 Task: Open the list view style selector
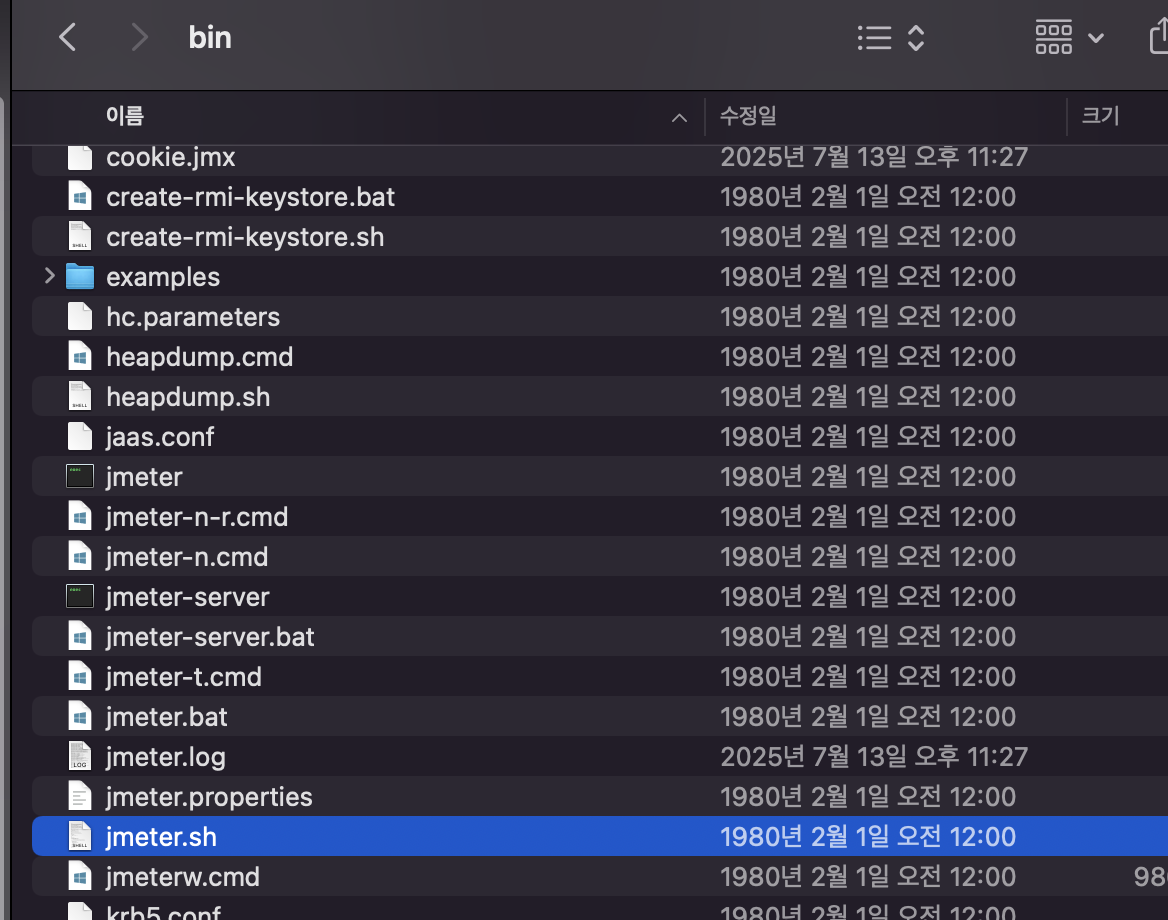891,37
